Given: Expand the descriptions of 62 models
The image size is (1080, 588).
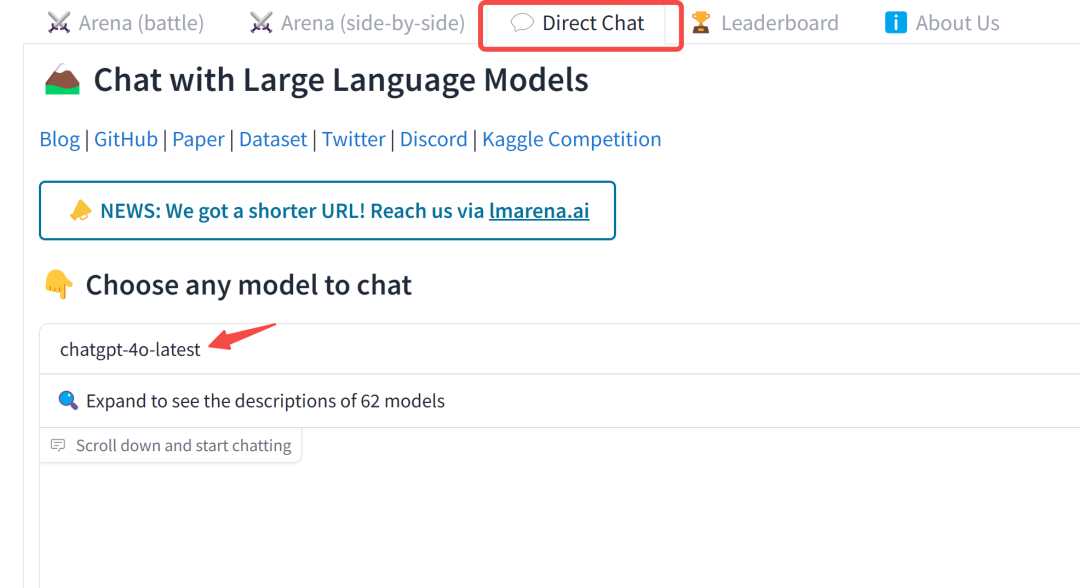Looking at the screenshot, I should point(559,401).
